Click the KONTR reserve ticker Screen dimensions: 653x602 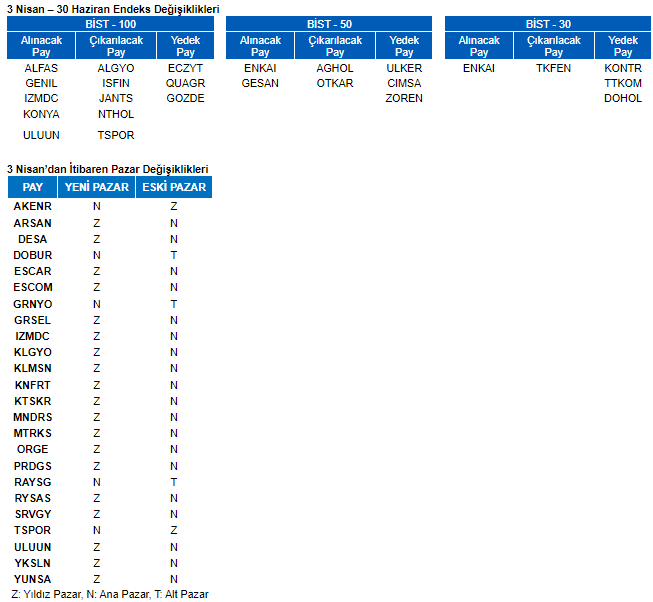[x=623, y=68]
